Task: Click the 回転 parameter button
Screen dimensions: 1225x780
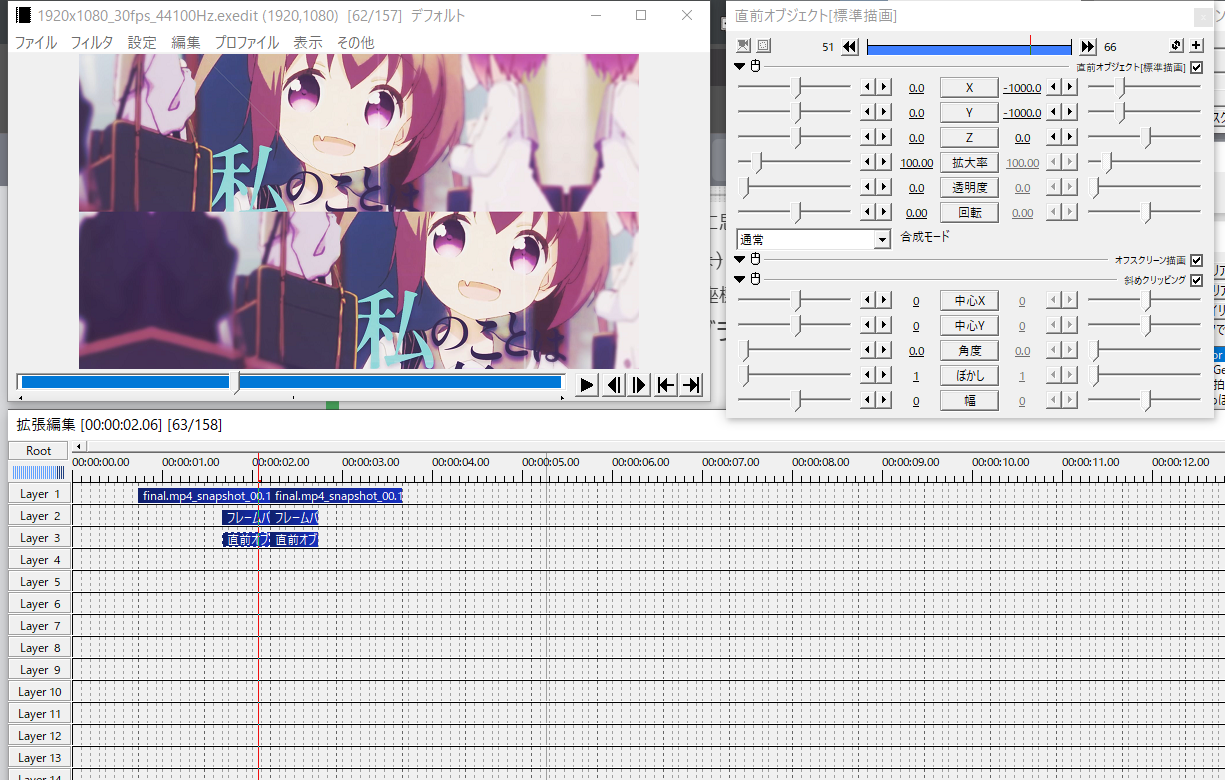Action: point(969,212)
